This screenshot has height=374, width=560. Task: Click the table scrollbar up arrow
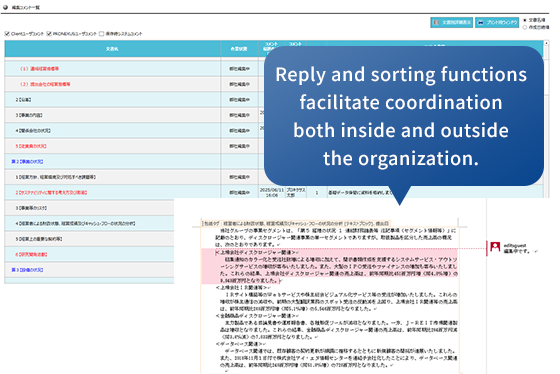pos(546,43)
